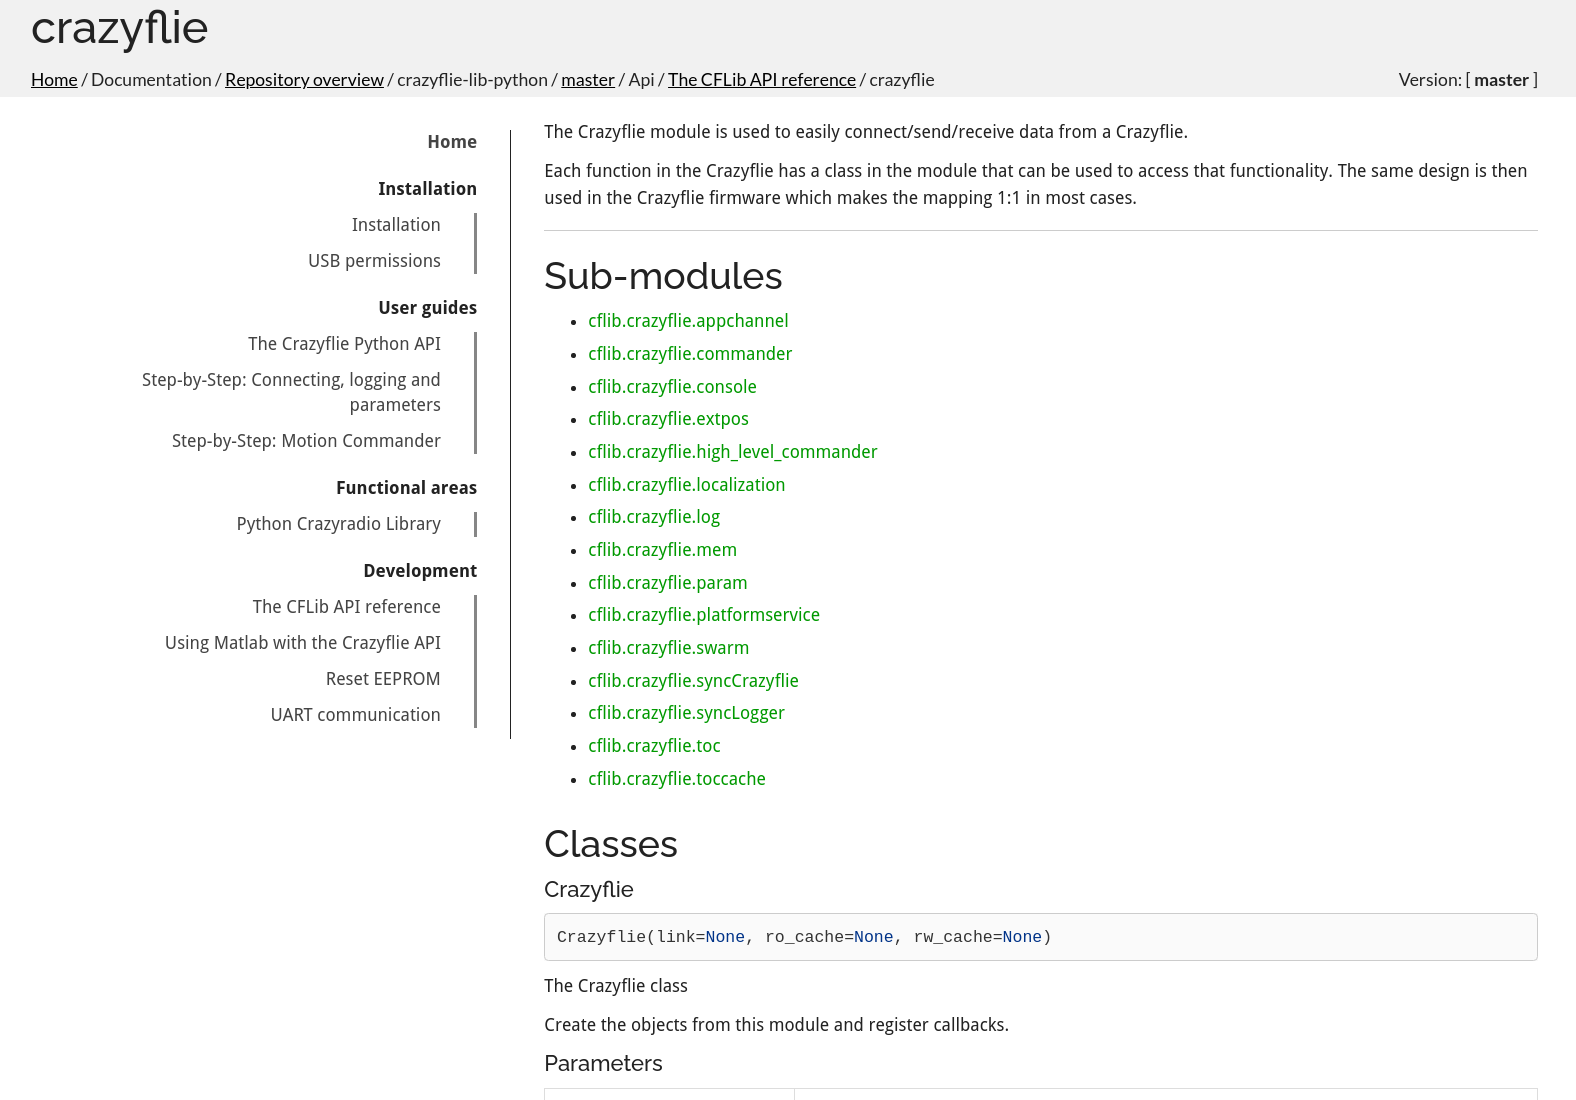Open cflib.crazyflie.localization sub-module
The width and height of the screenshot is (1576, 1100).
[686, 485]
